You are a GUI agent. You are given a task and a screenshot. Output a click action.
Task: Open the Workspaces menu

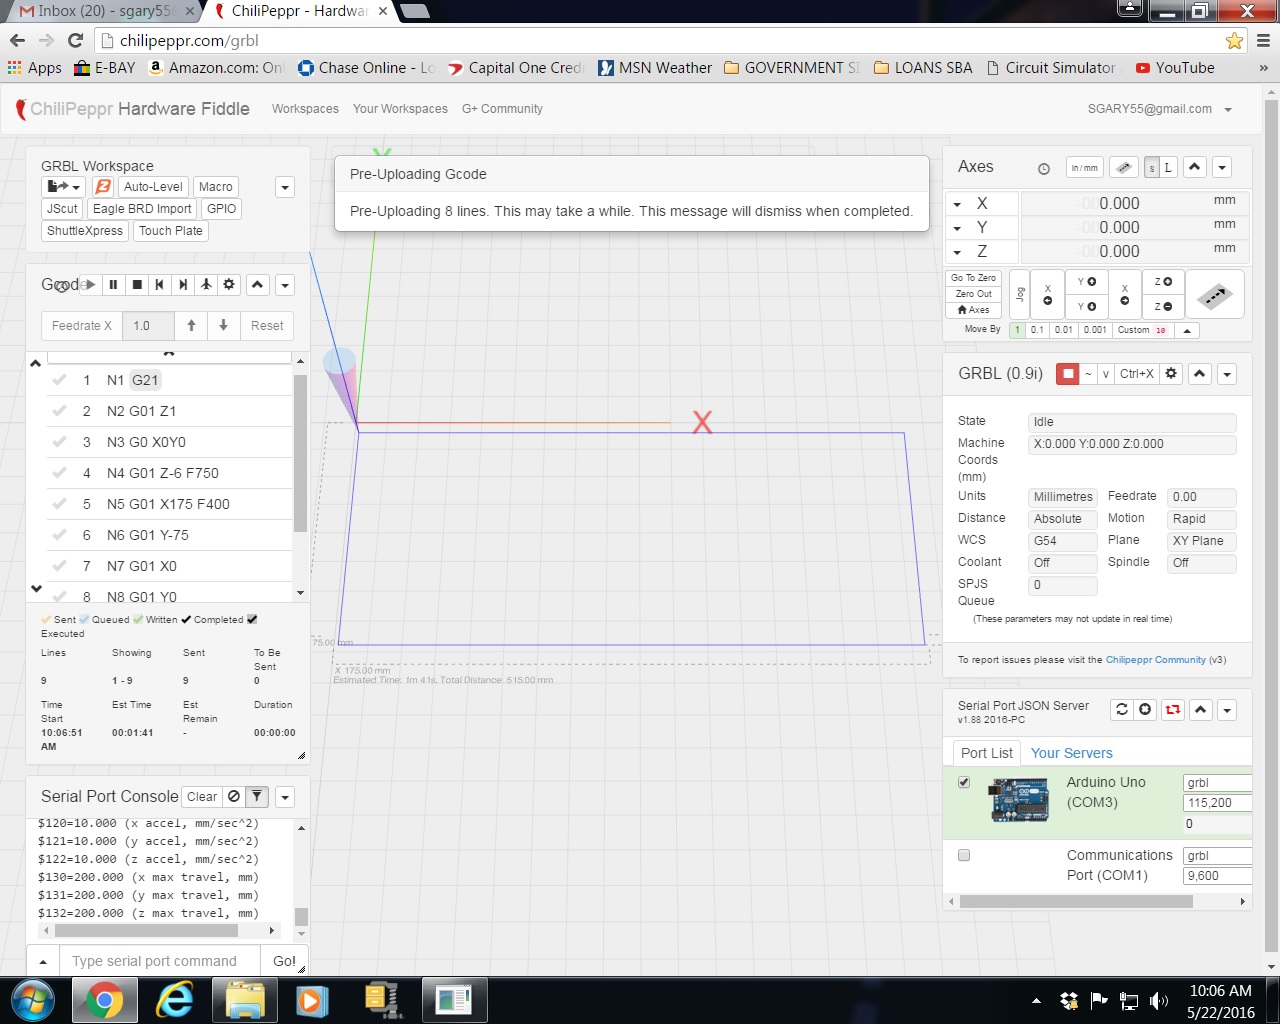click(x=305, y=109)
